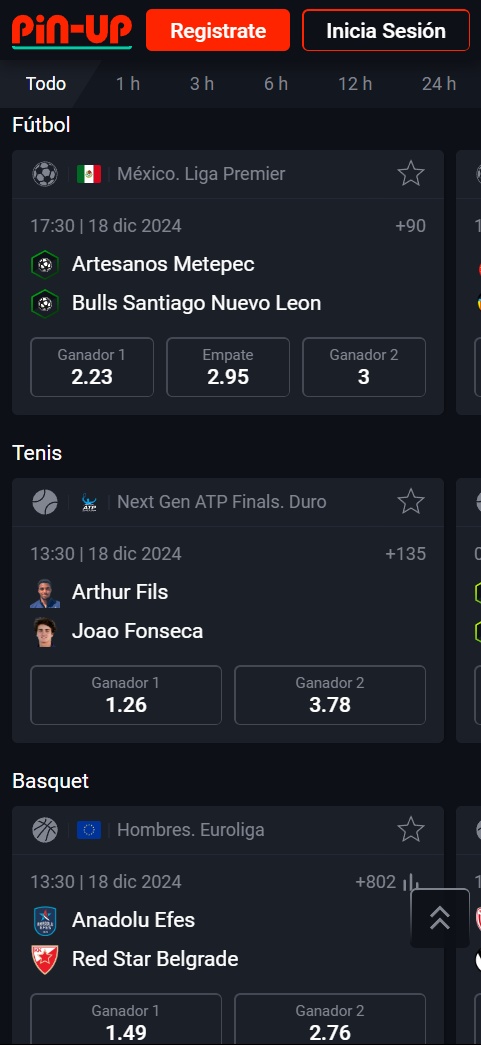This screenshot has height=1045, width=481.
Task: Tap the tennis ball sport icon
Action: (45, 502)
